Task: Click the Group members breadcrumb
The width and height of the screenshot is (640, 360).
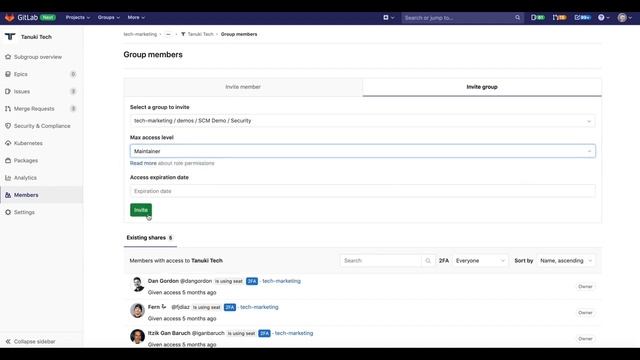Action: point(239,34)
